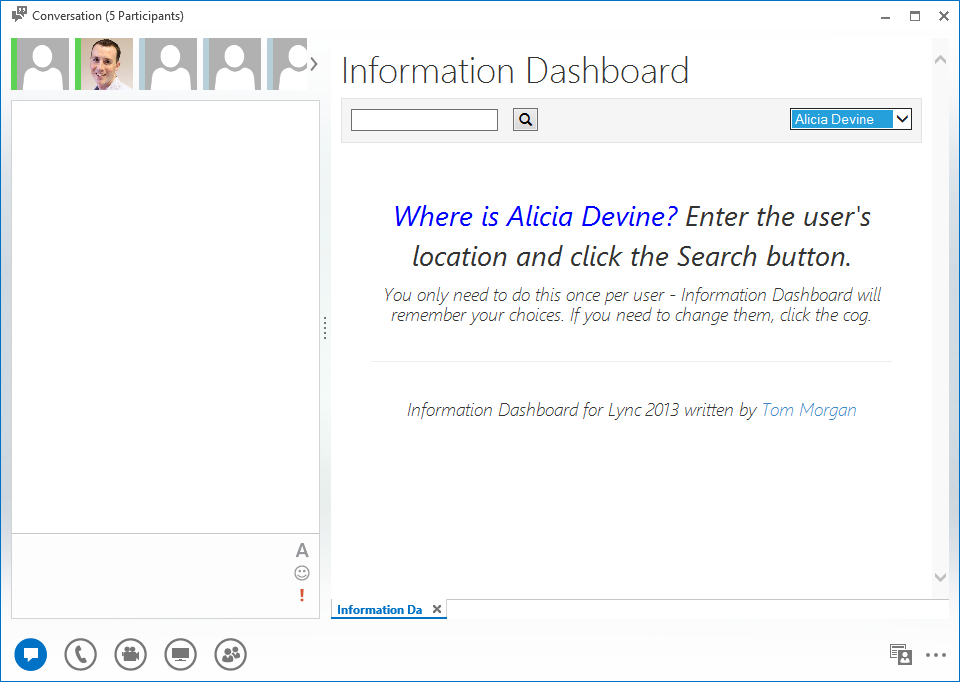
Task: Click into the message compose box
Action: [x=153, y=576]
